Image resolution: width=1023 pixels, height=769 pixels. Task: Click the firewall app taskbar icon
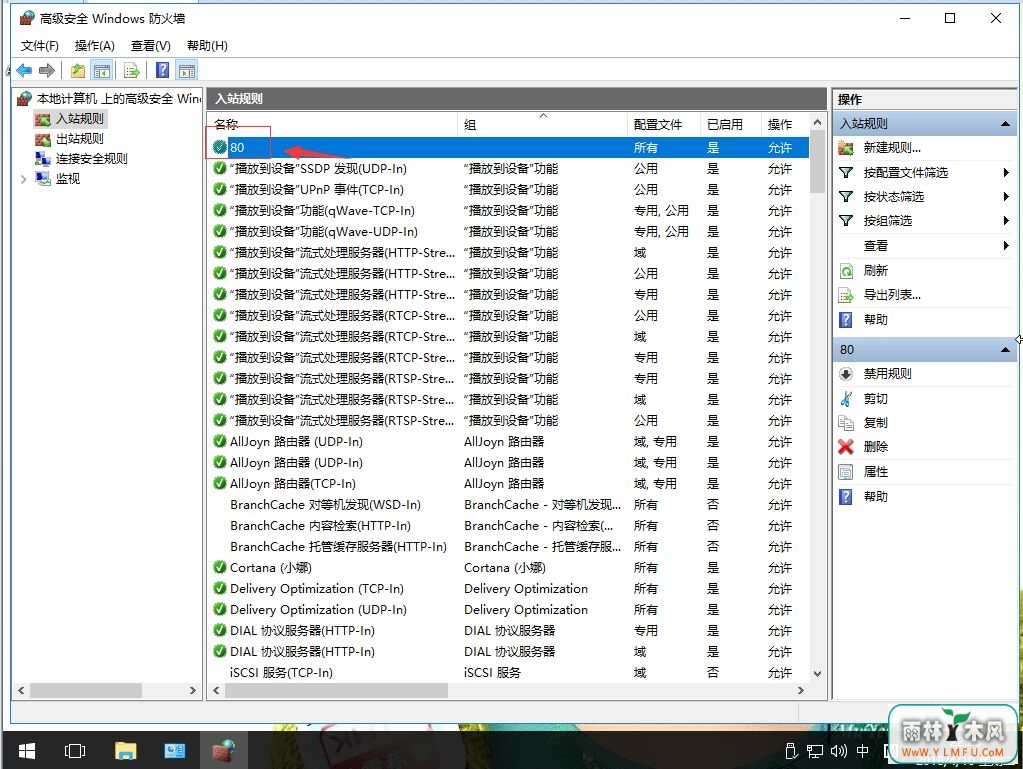click(224, 751)
